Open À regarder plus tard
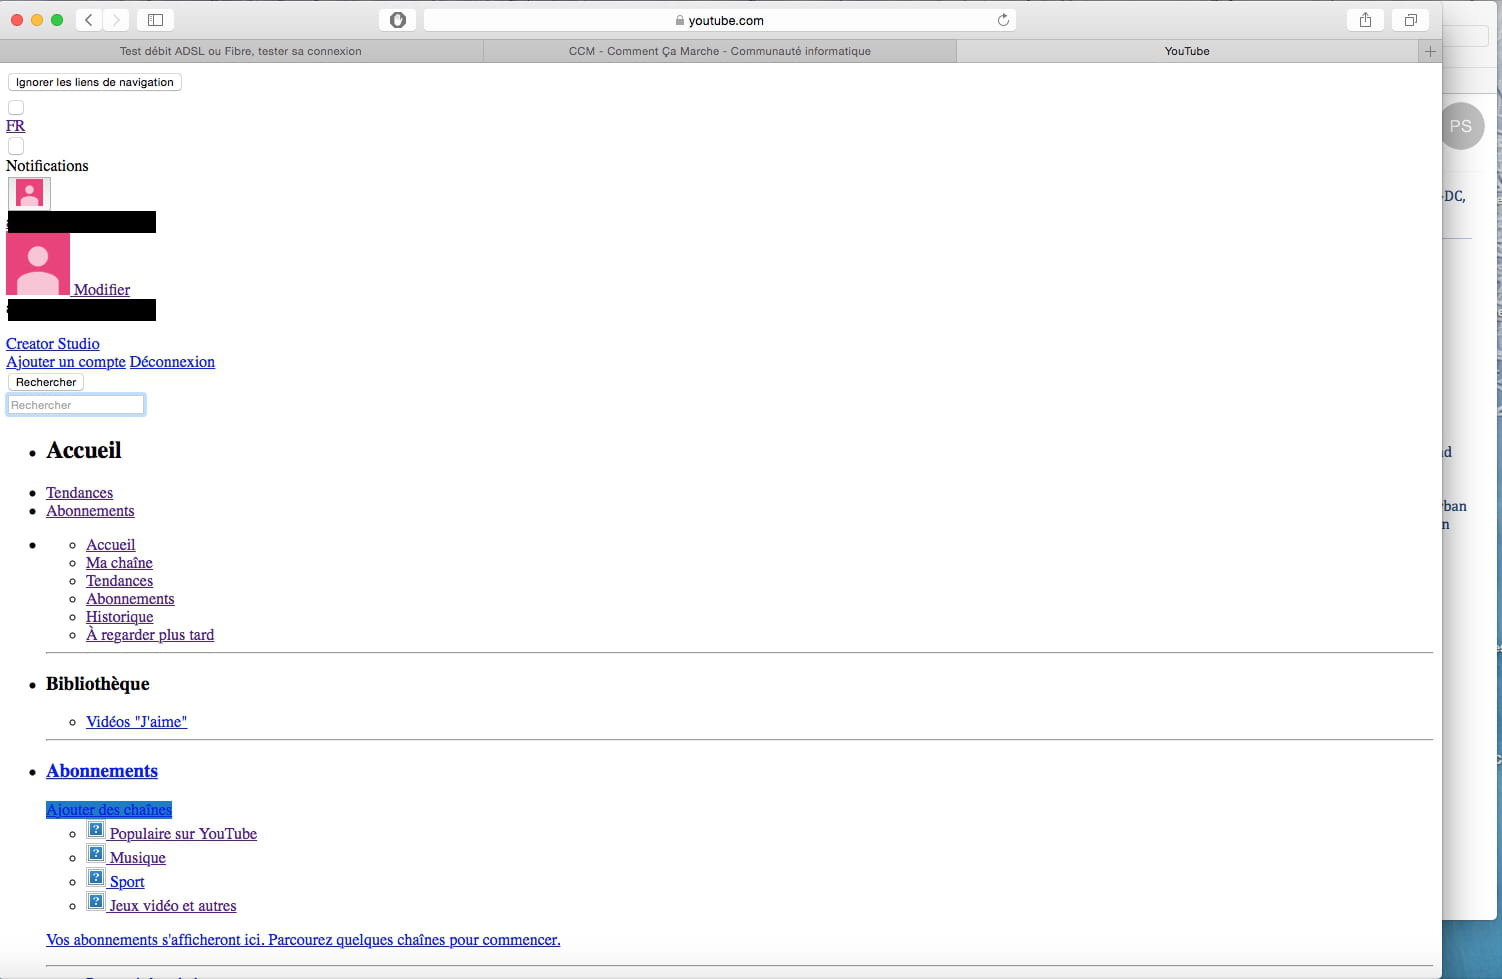This screenshot has height=979, width=1502. point(150,635)
